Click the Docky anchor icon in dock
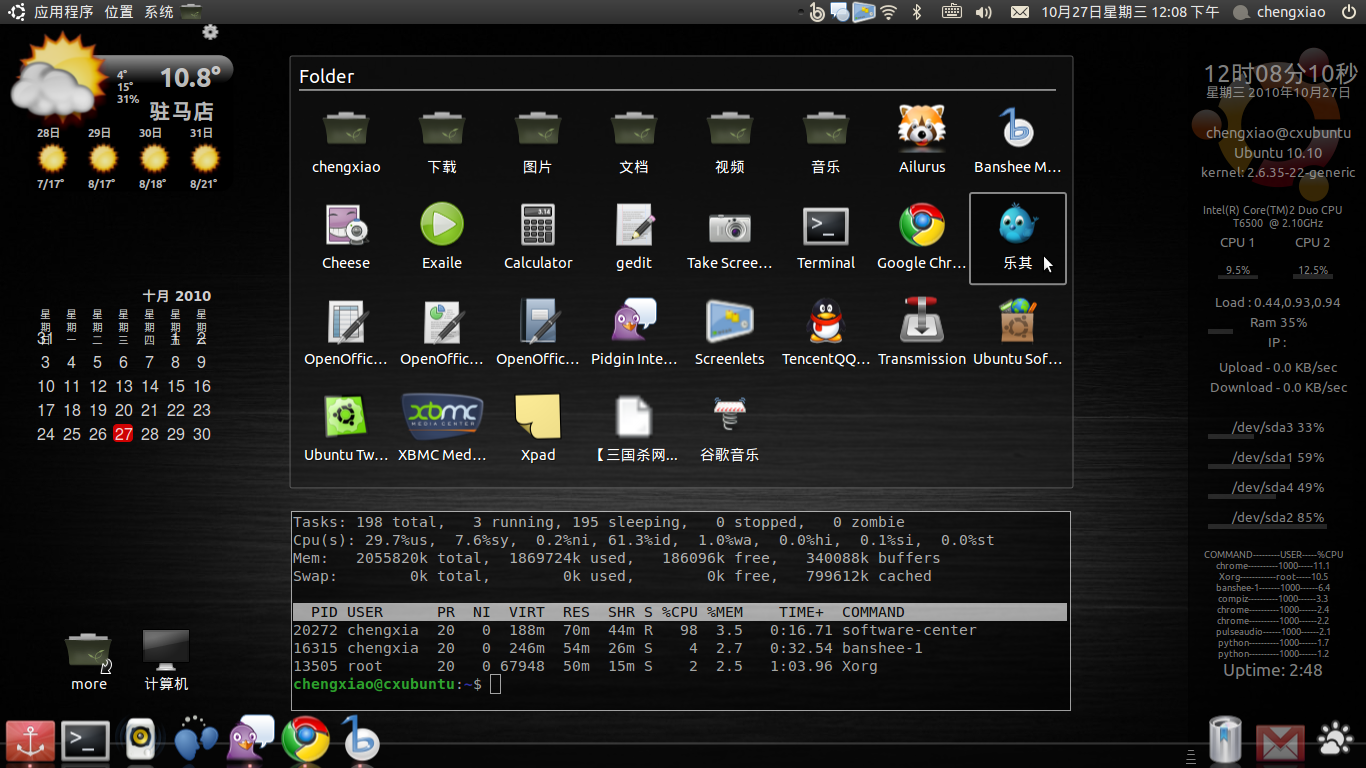Screen dimensions: 1366x768 pos(30,741)
